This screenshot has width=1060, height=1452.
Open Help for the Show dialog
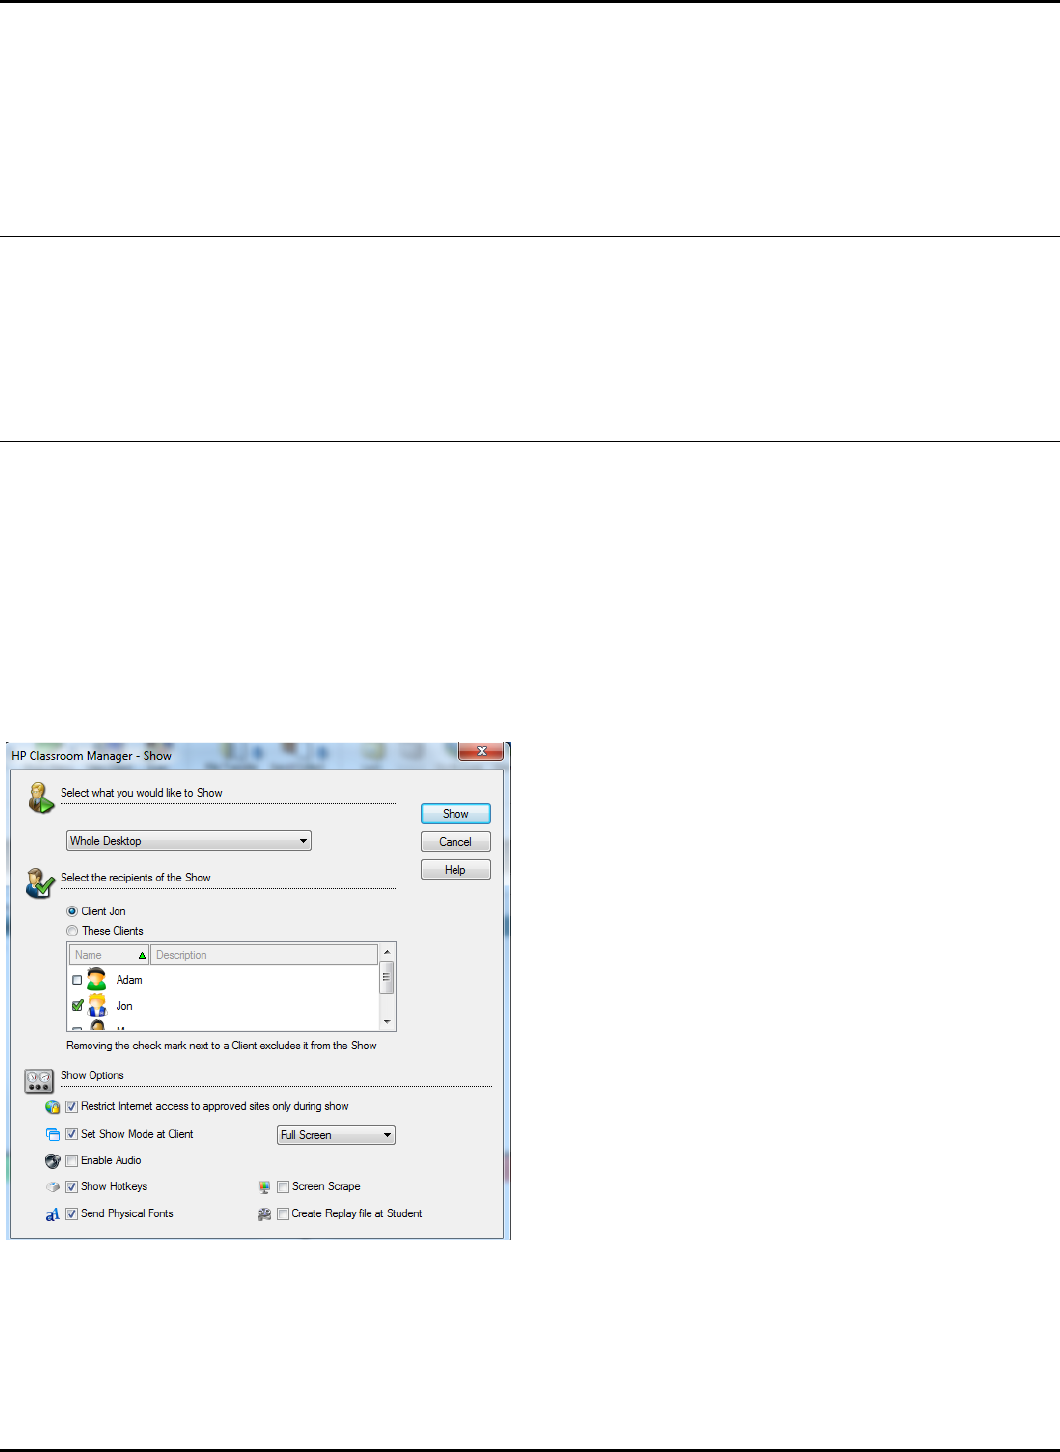pyautogui.click(x=456, y=870)
